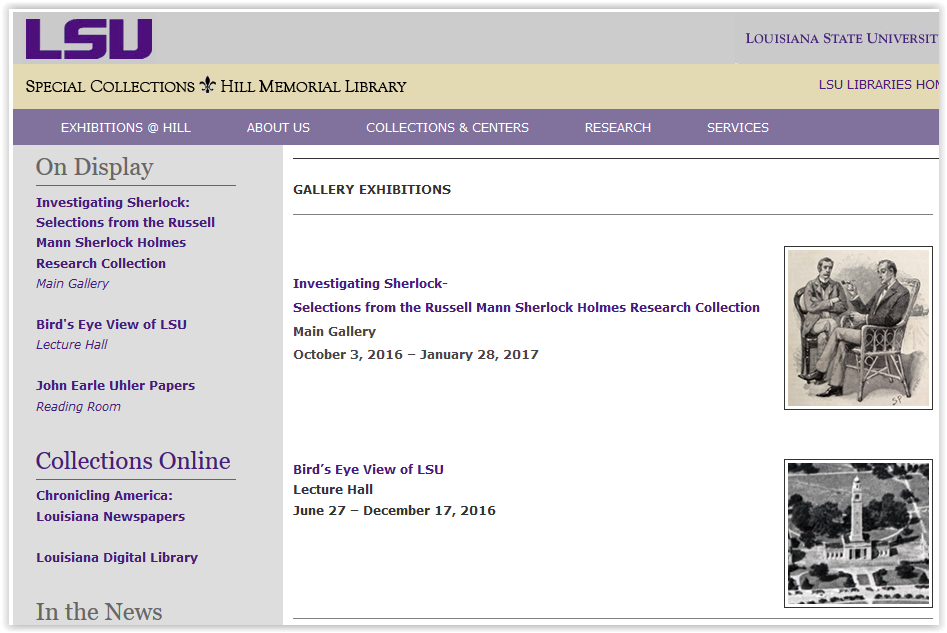Click the LSU logo
This screenshot has width=947, height=633.
[x=88, y=38]
